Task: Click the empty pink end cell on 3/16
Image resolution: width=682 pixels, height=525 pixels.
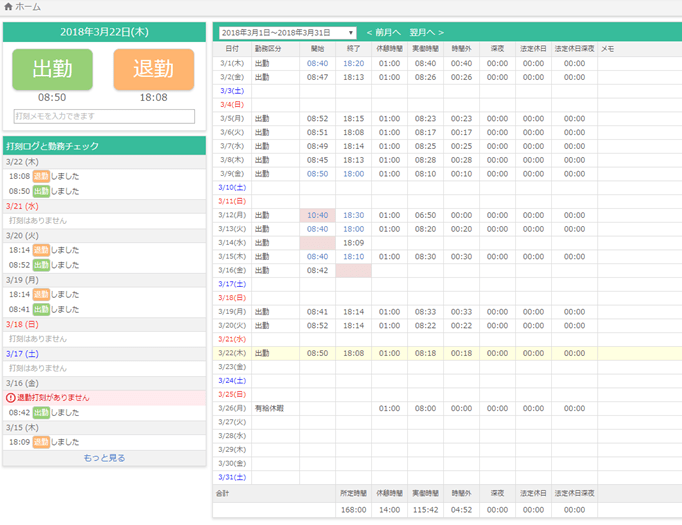Action: coord(353,270)
